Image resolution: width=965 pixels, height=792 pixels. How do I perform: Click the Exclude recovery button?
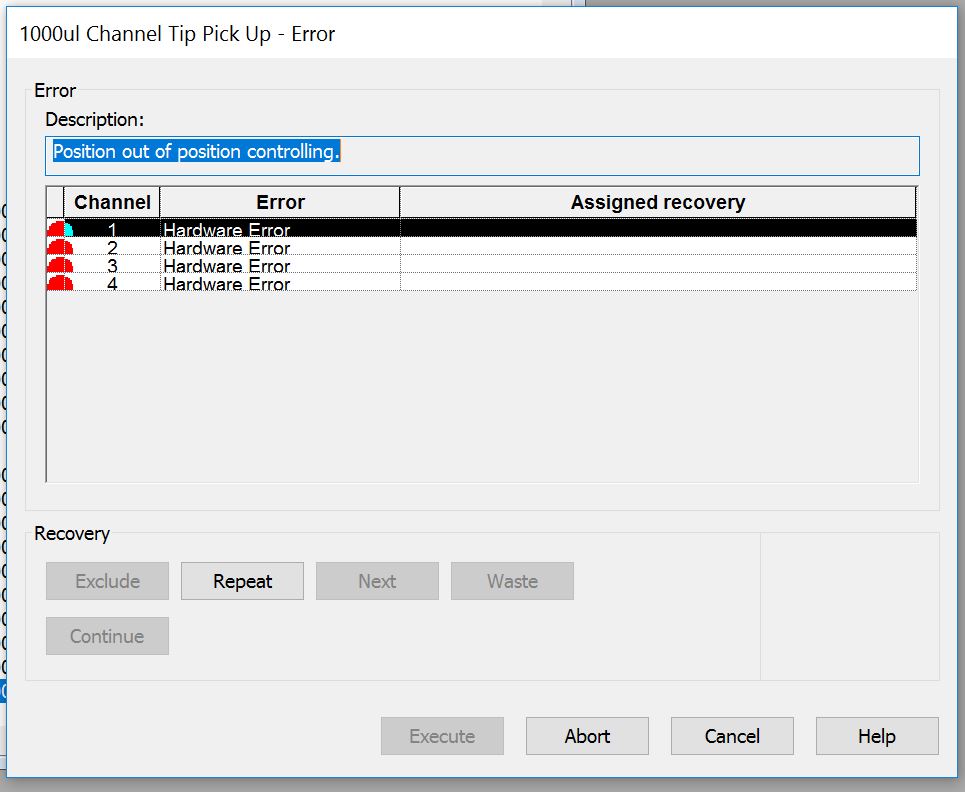107,581
